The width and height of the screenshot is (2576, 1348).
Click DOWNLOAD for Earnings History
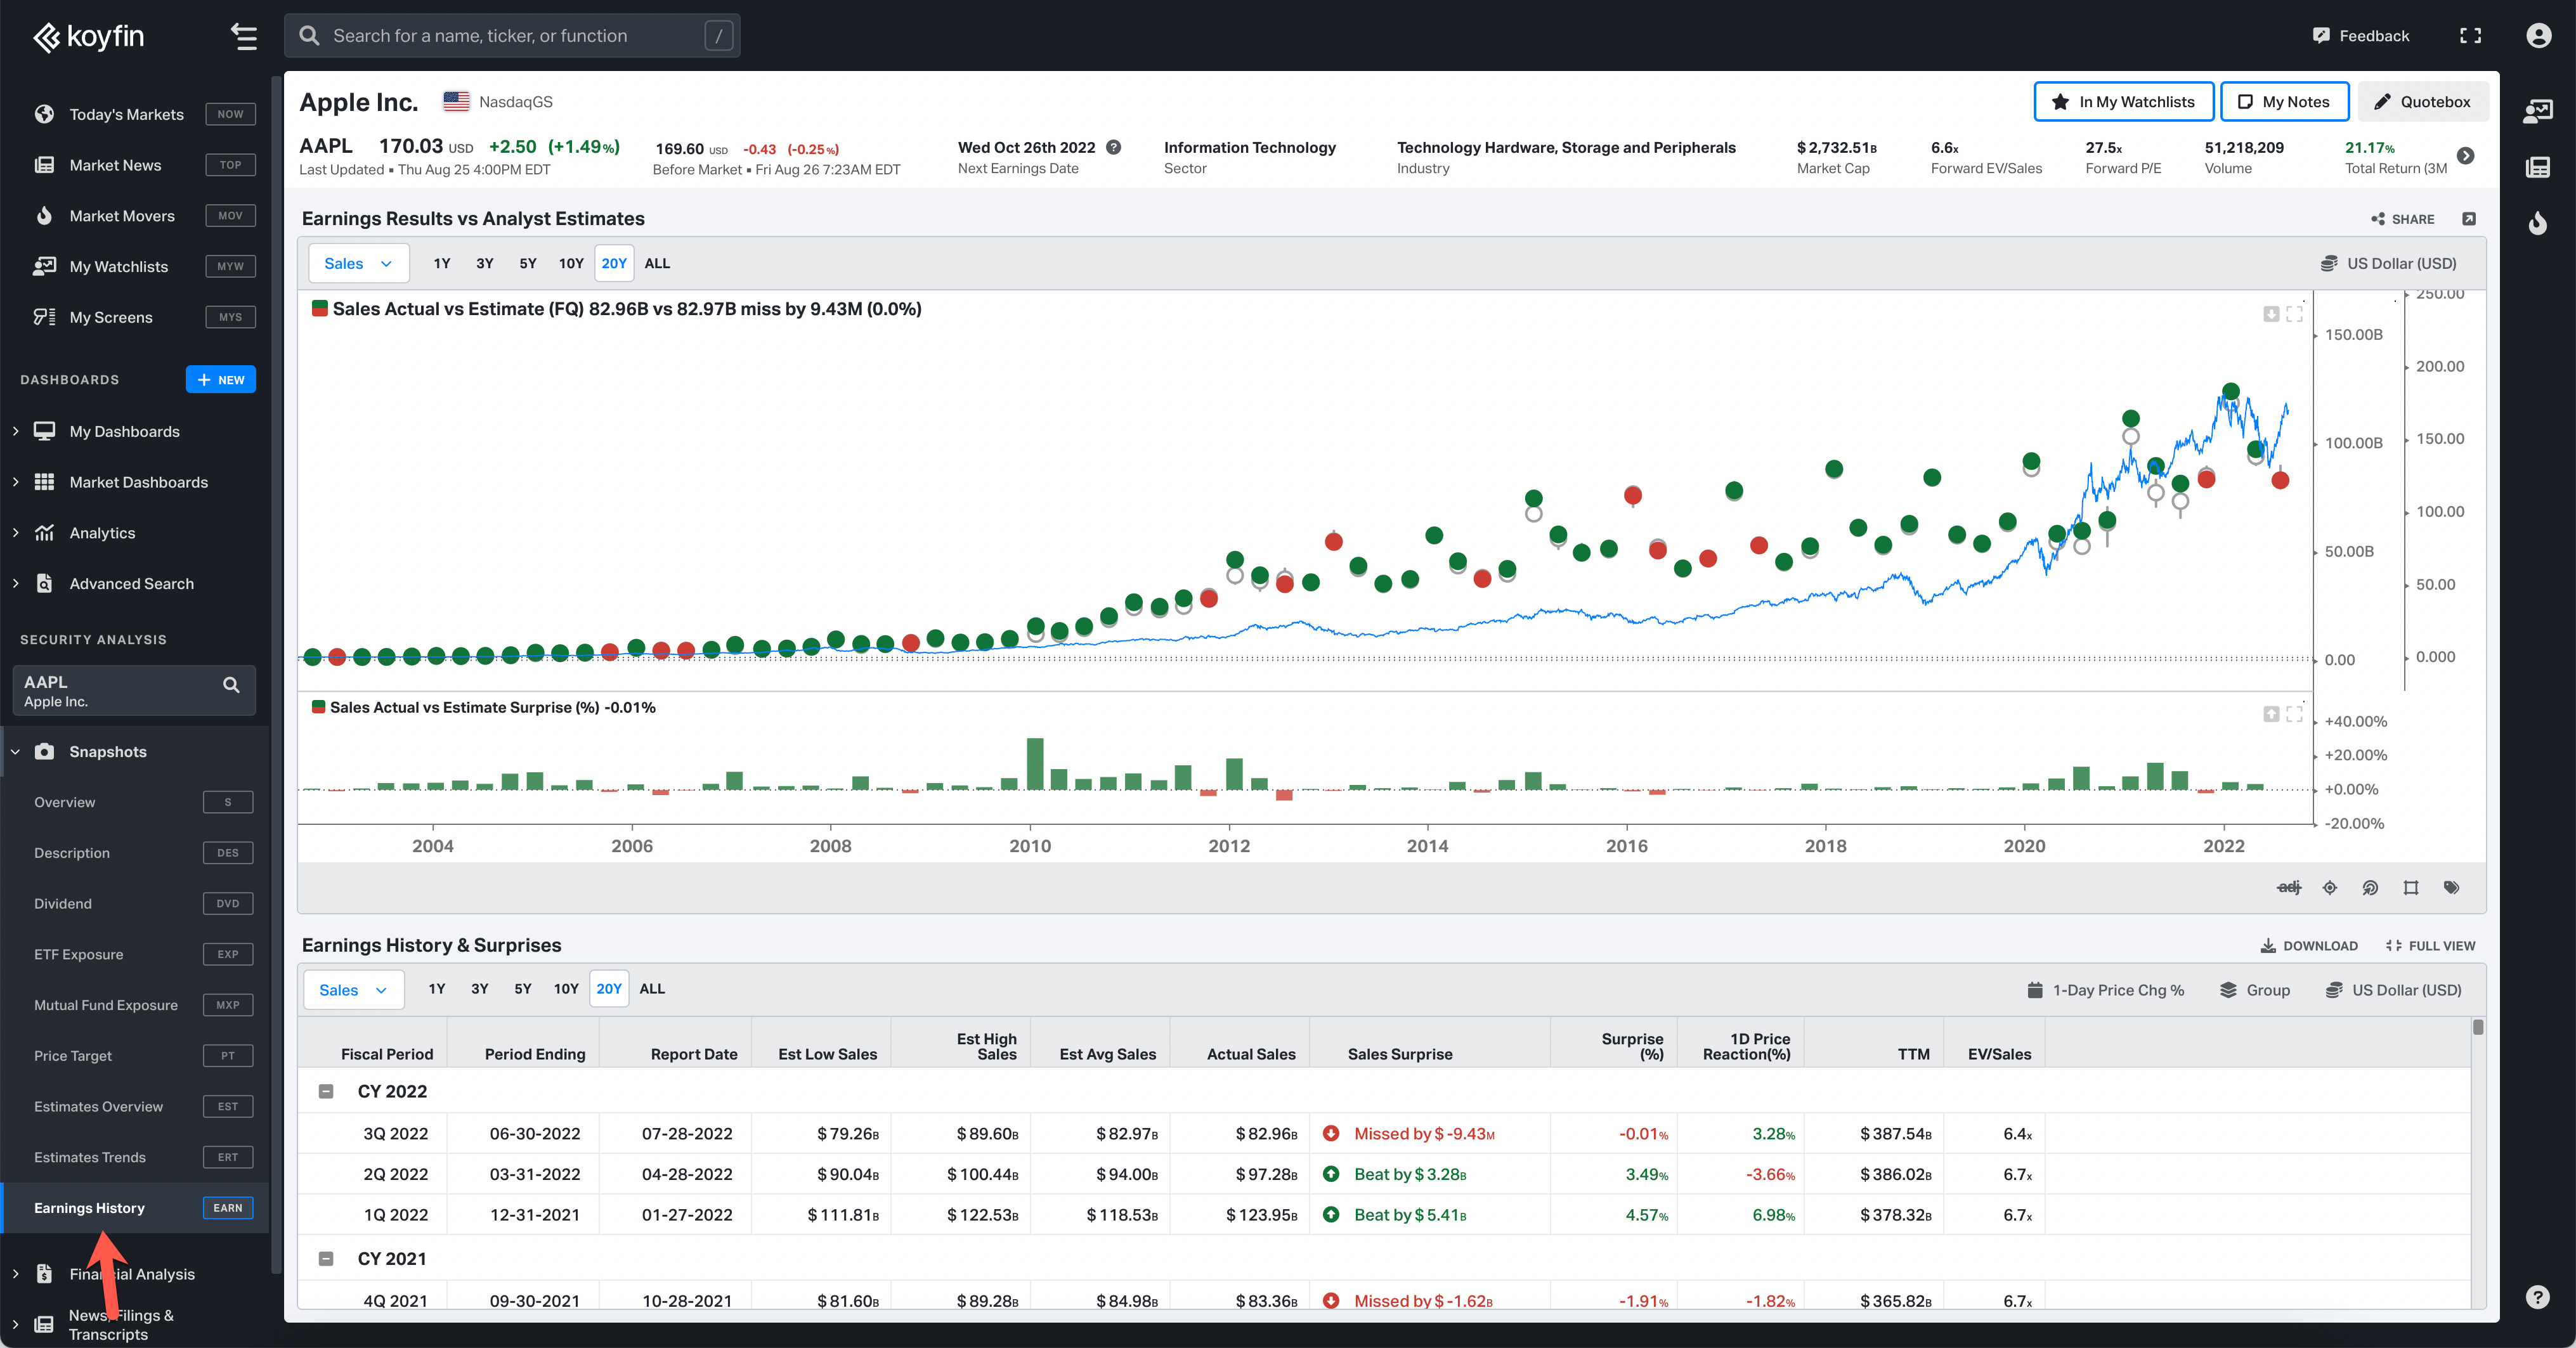pyautogui.click(x=2309, y=946)
